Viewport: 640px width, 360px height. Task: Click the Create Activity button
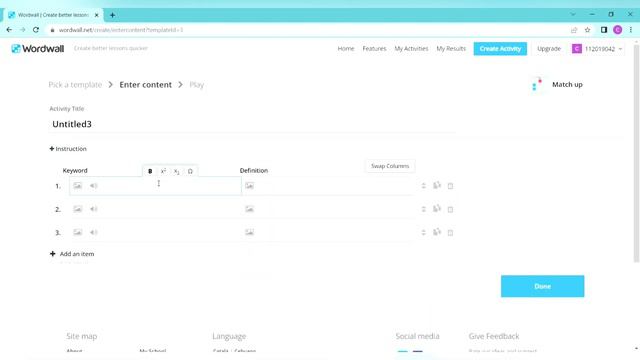pos(500,49)
